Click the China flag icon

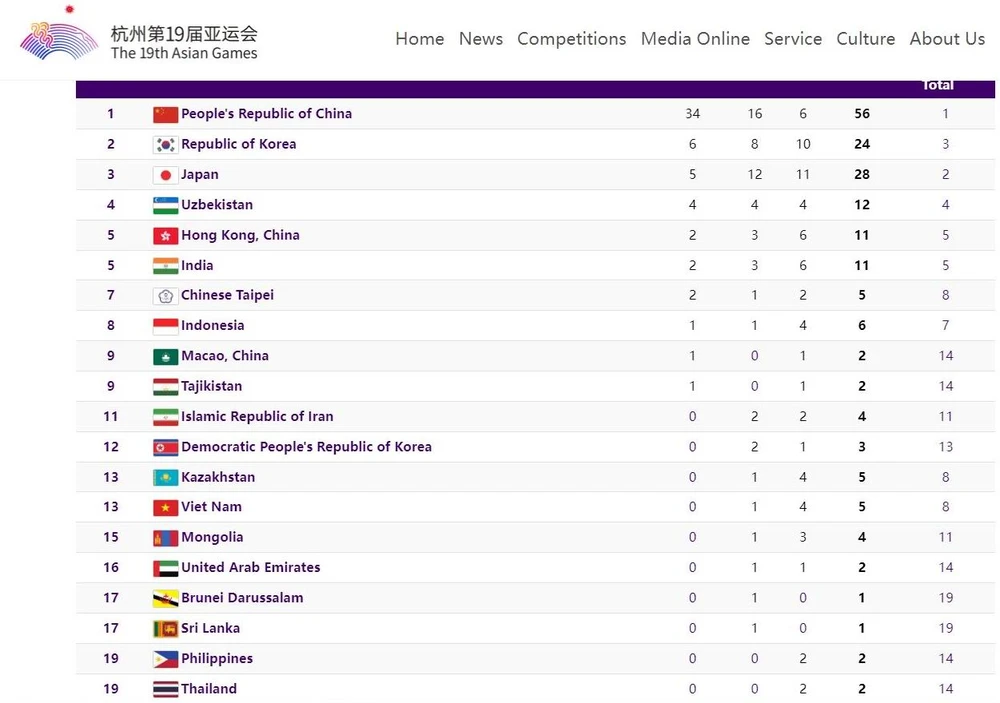(x=165, y=114)
